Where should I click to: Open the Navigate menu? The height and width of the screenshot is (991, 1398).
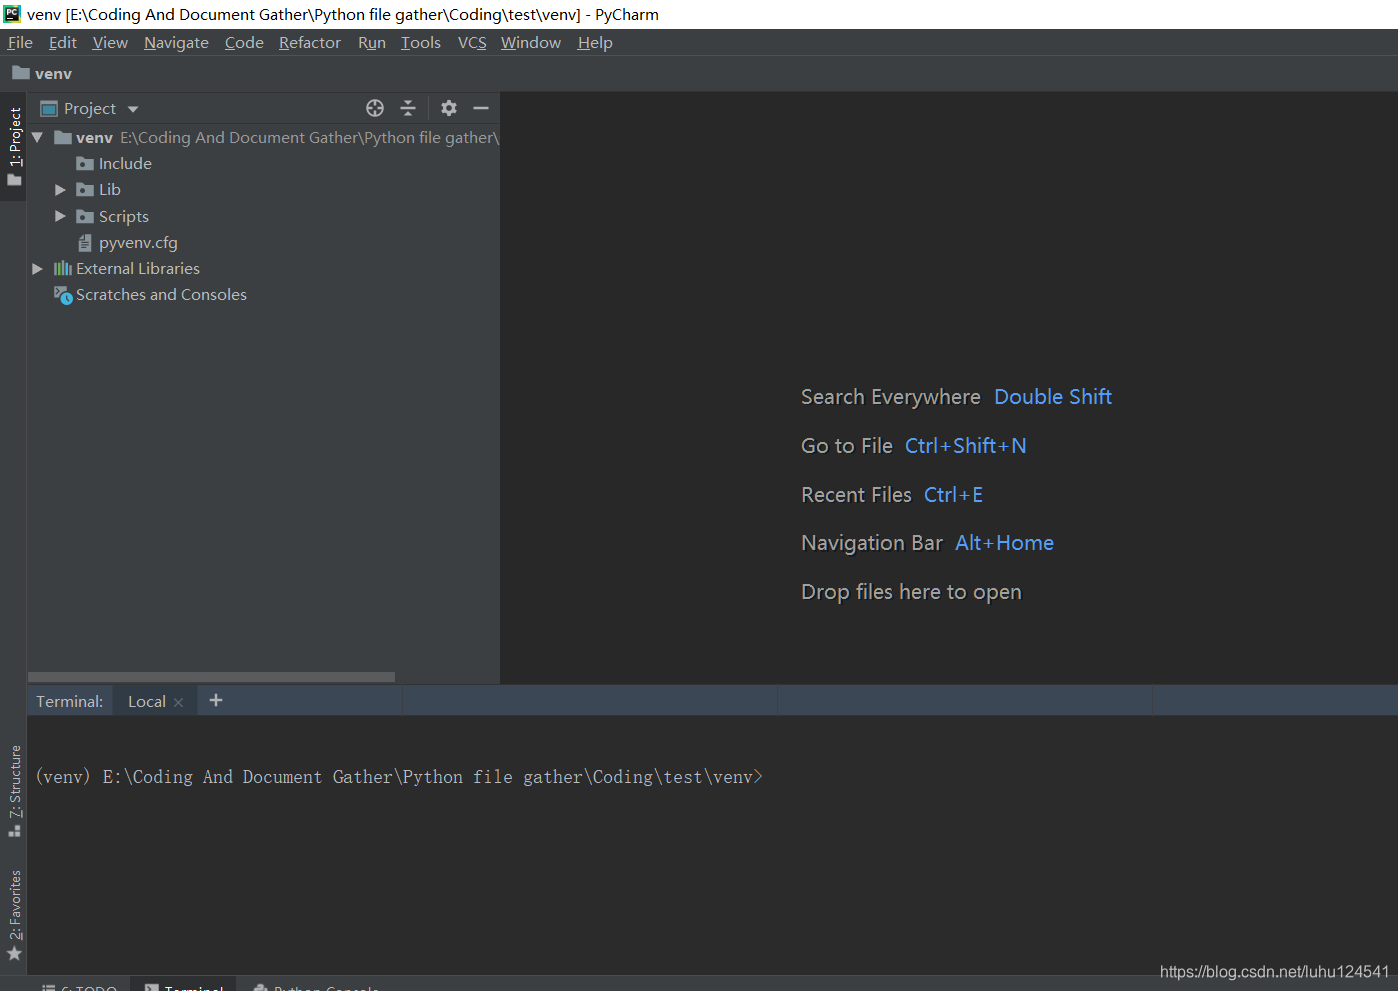(x=176, y=42)
